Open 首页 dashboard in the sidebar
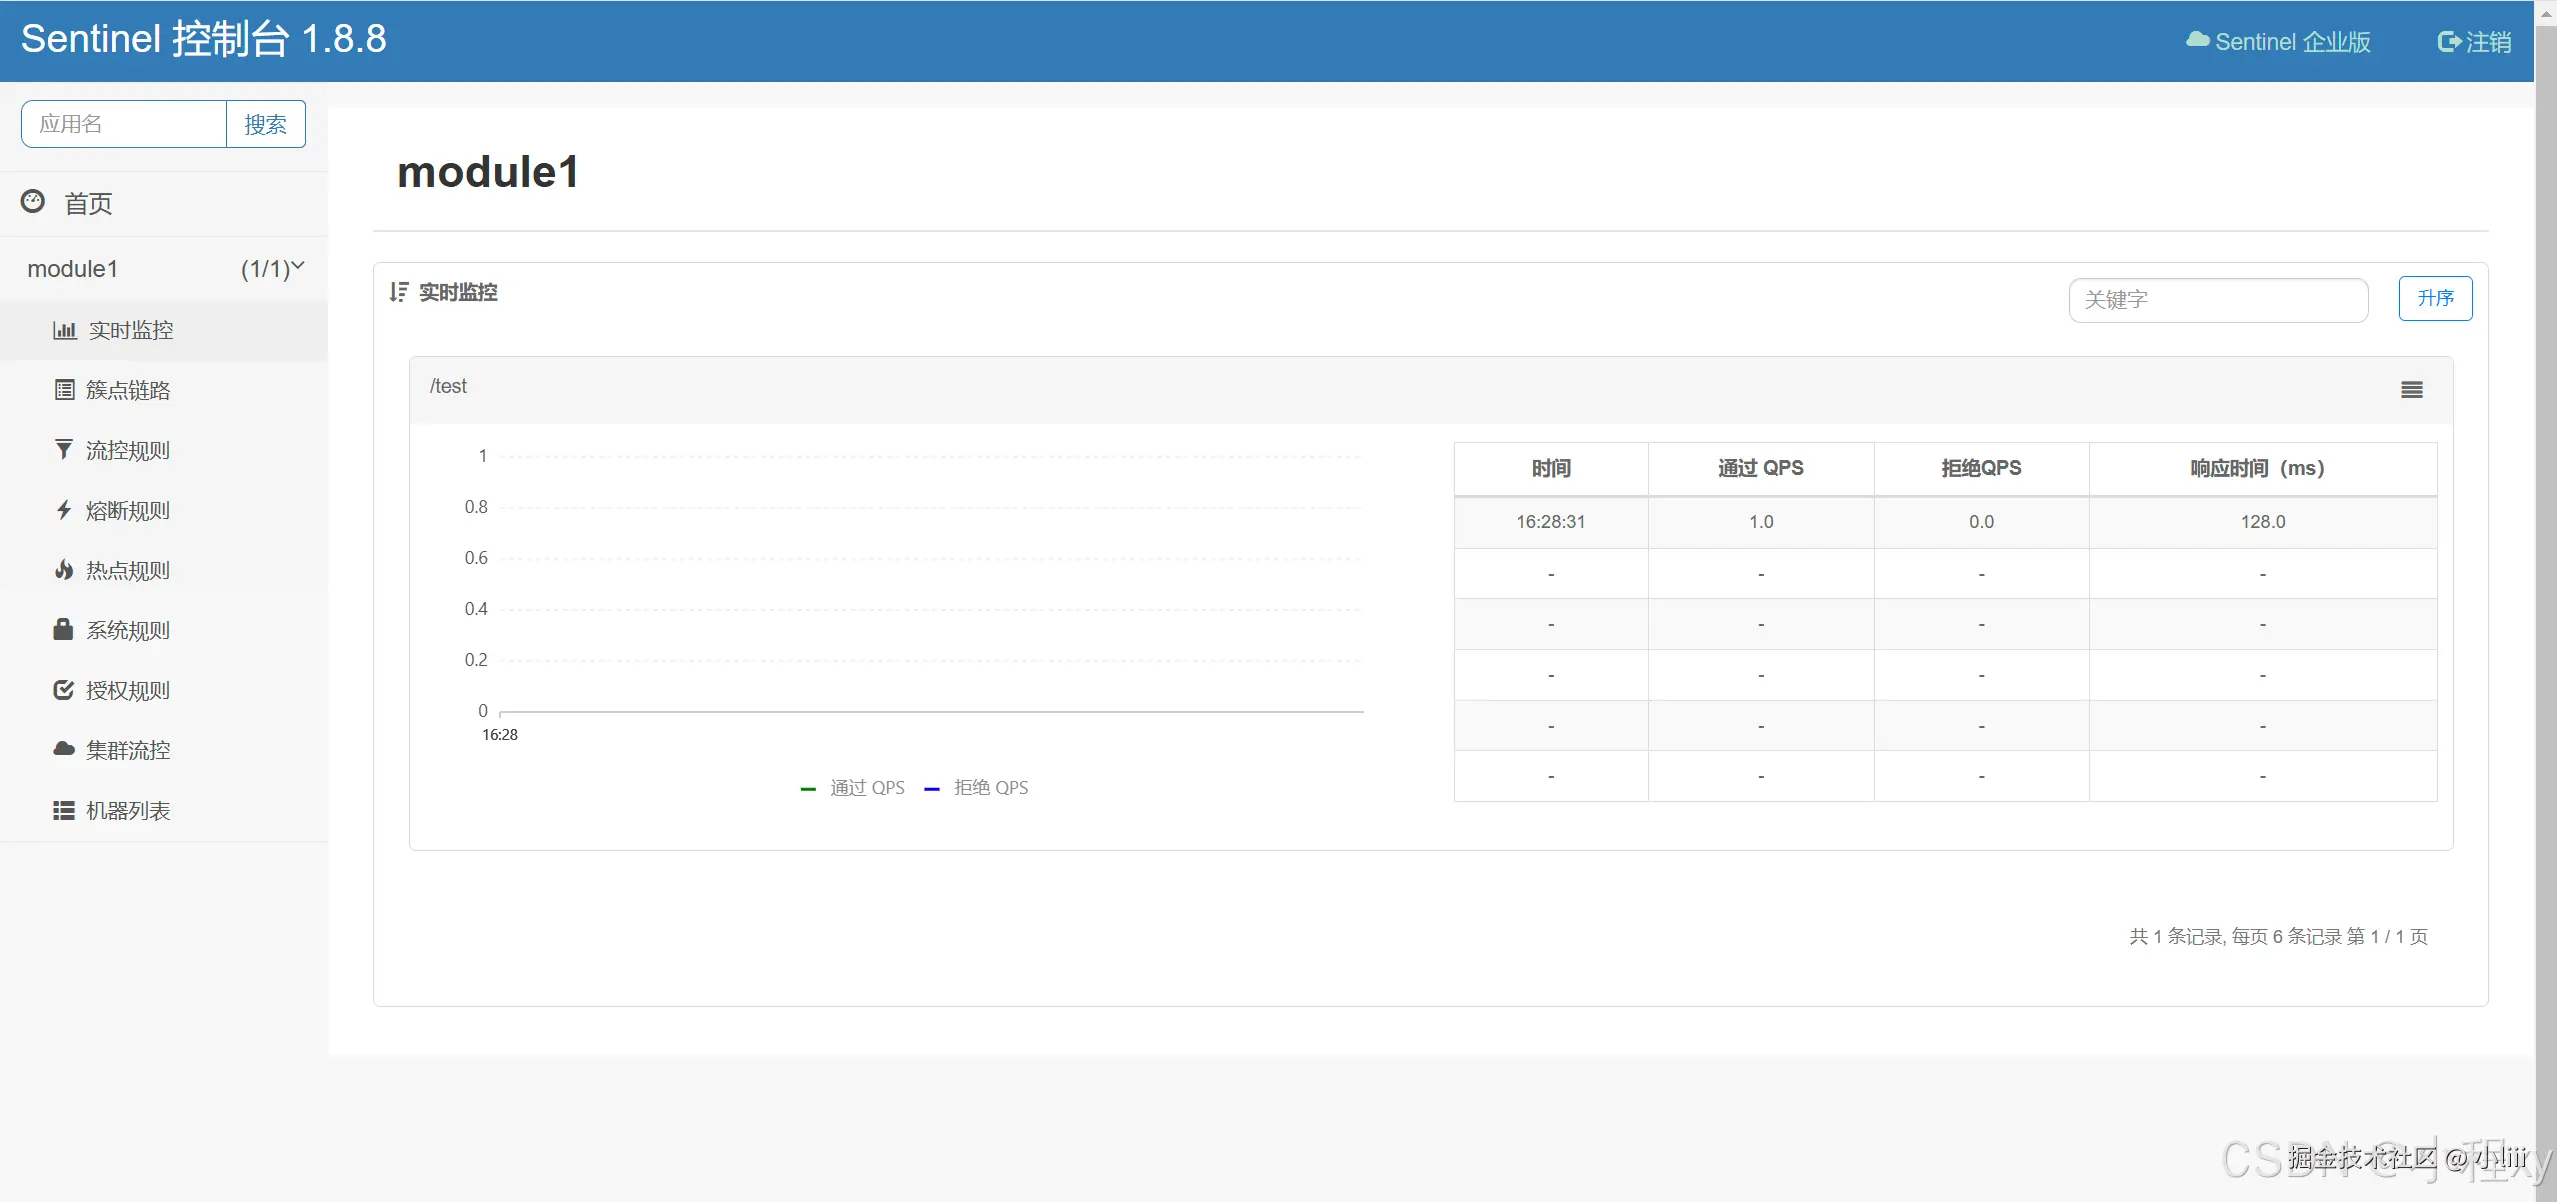This screenshot has height=1202, width=2557. (x=88, y=203)
